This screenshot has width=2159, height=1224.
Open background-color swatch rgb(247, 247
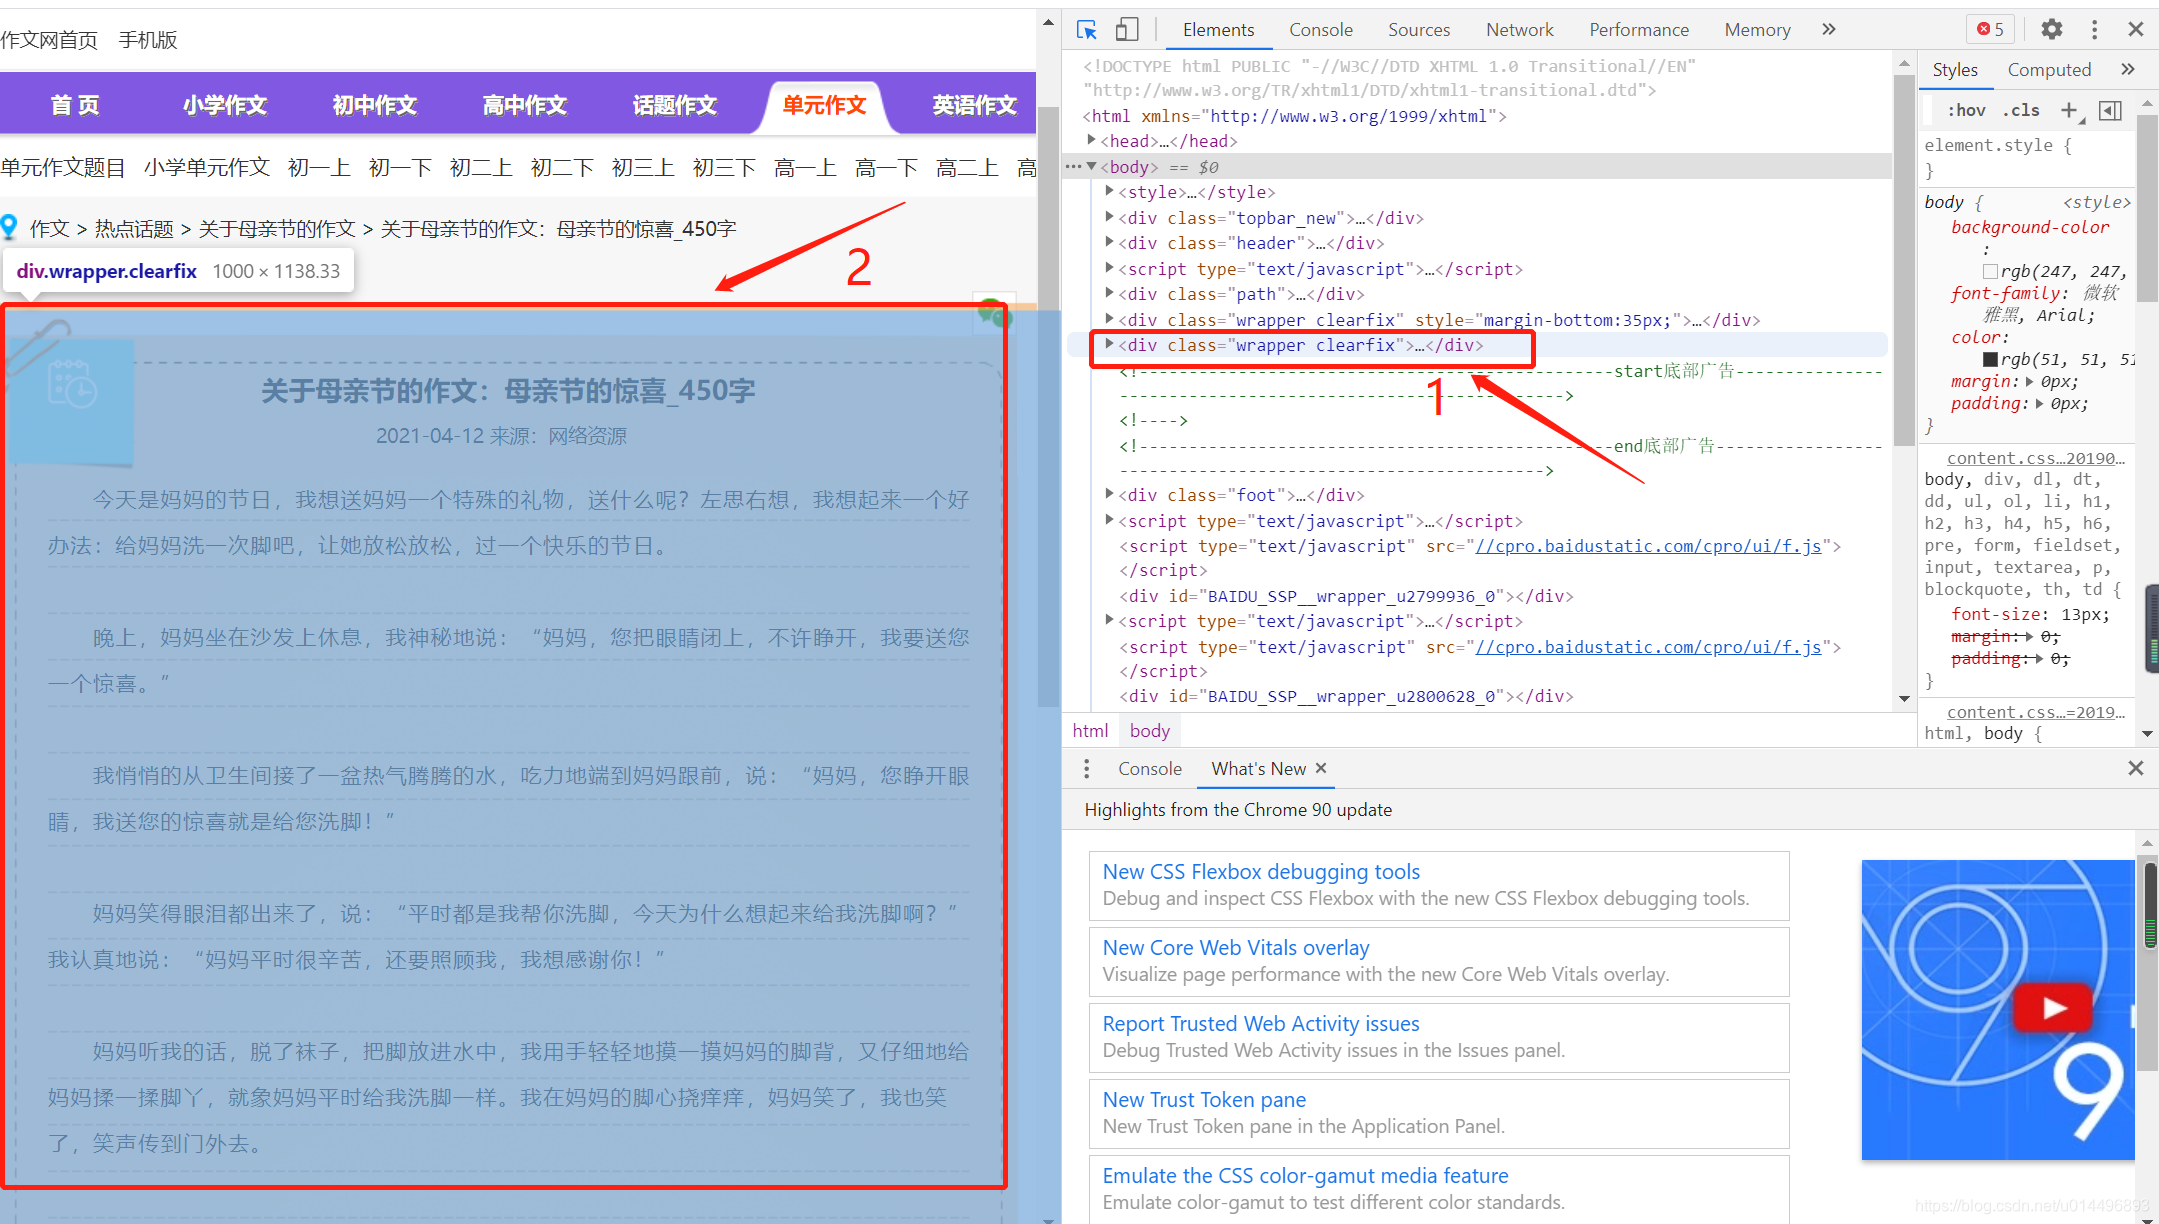coord(1990,271)
